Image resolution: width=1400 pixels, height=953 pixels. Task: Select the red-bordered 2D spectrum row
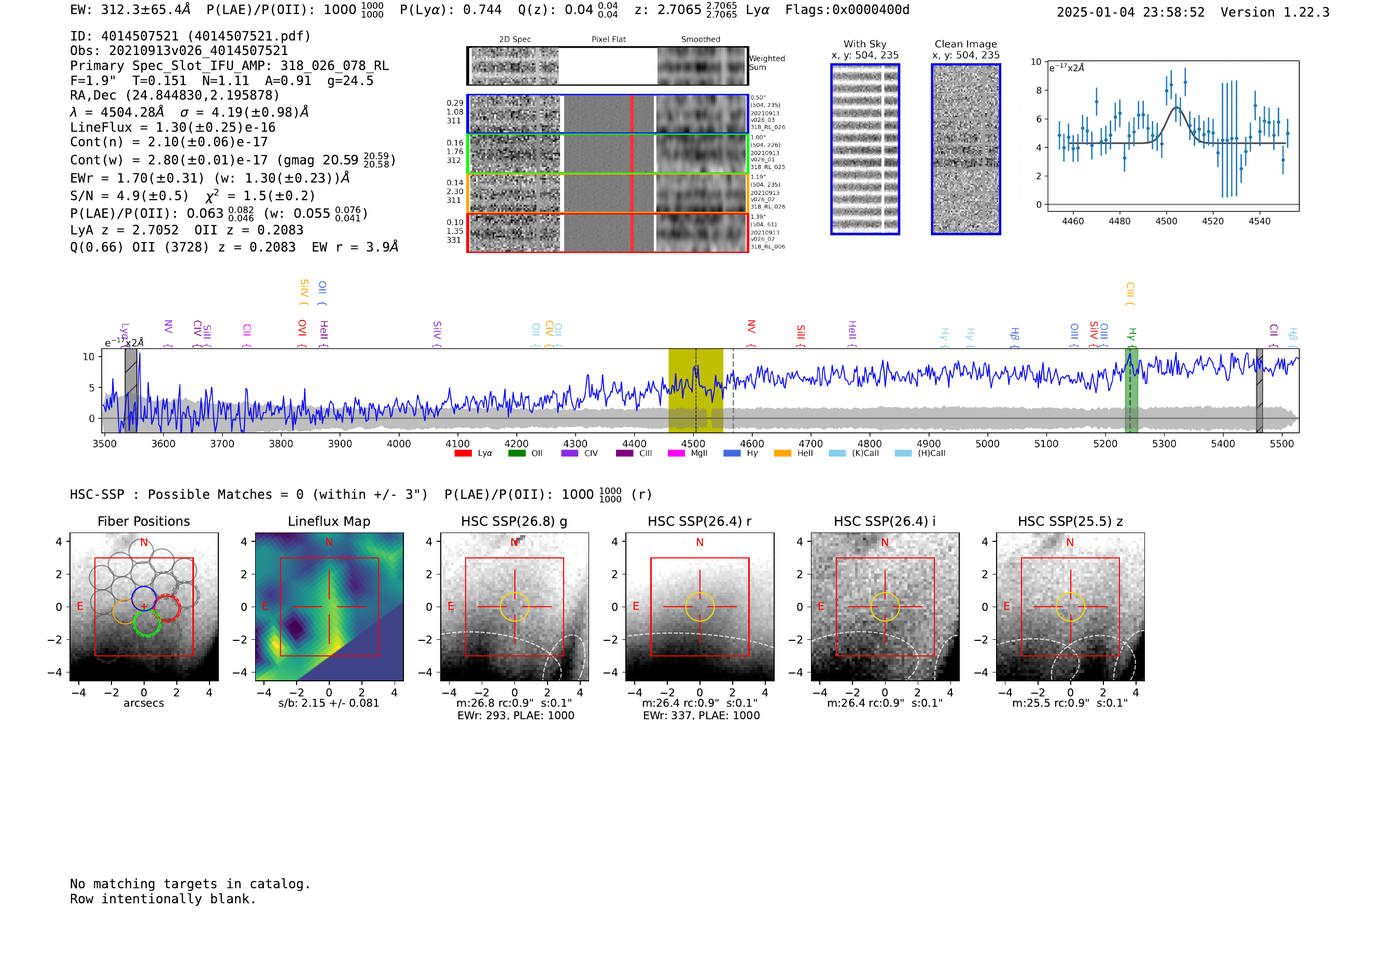click(x=607, y=232)
